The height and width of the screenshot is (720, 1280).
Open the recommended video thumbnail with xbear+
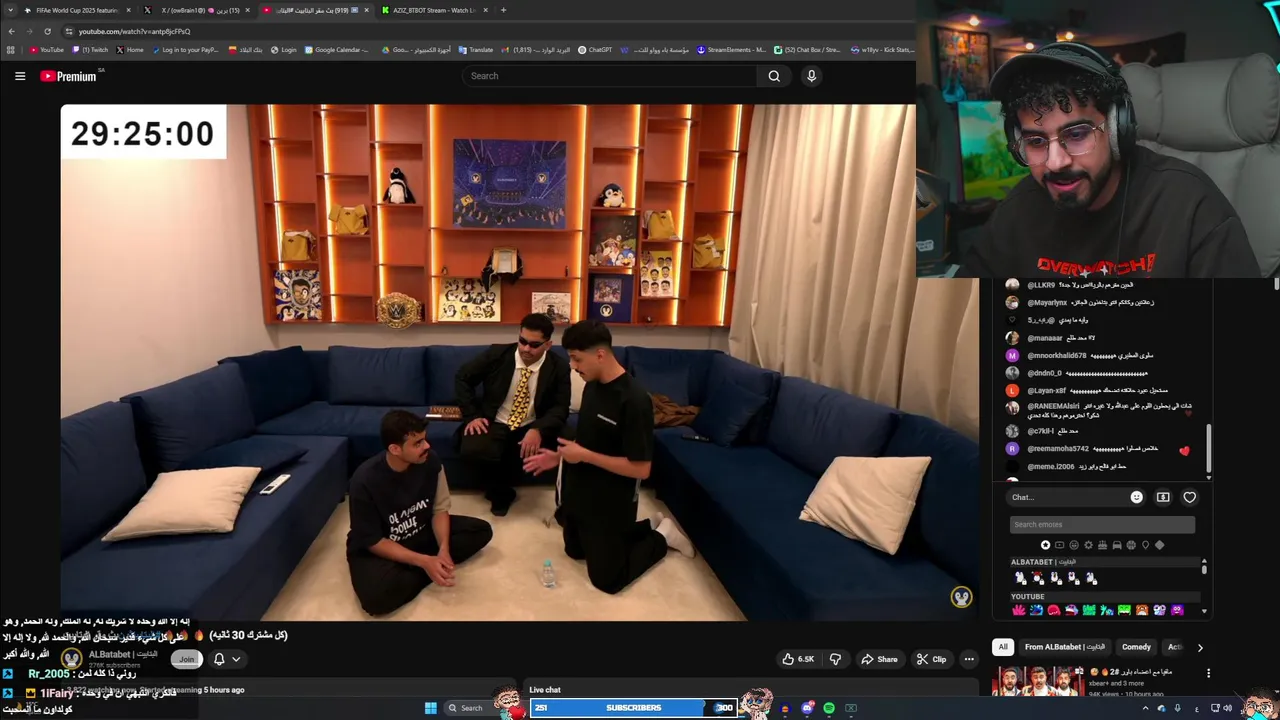pos(1038,681)
